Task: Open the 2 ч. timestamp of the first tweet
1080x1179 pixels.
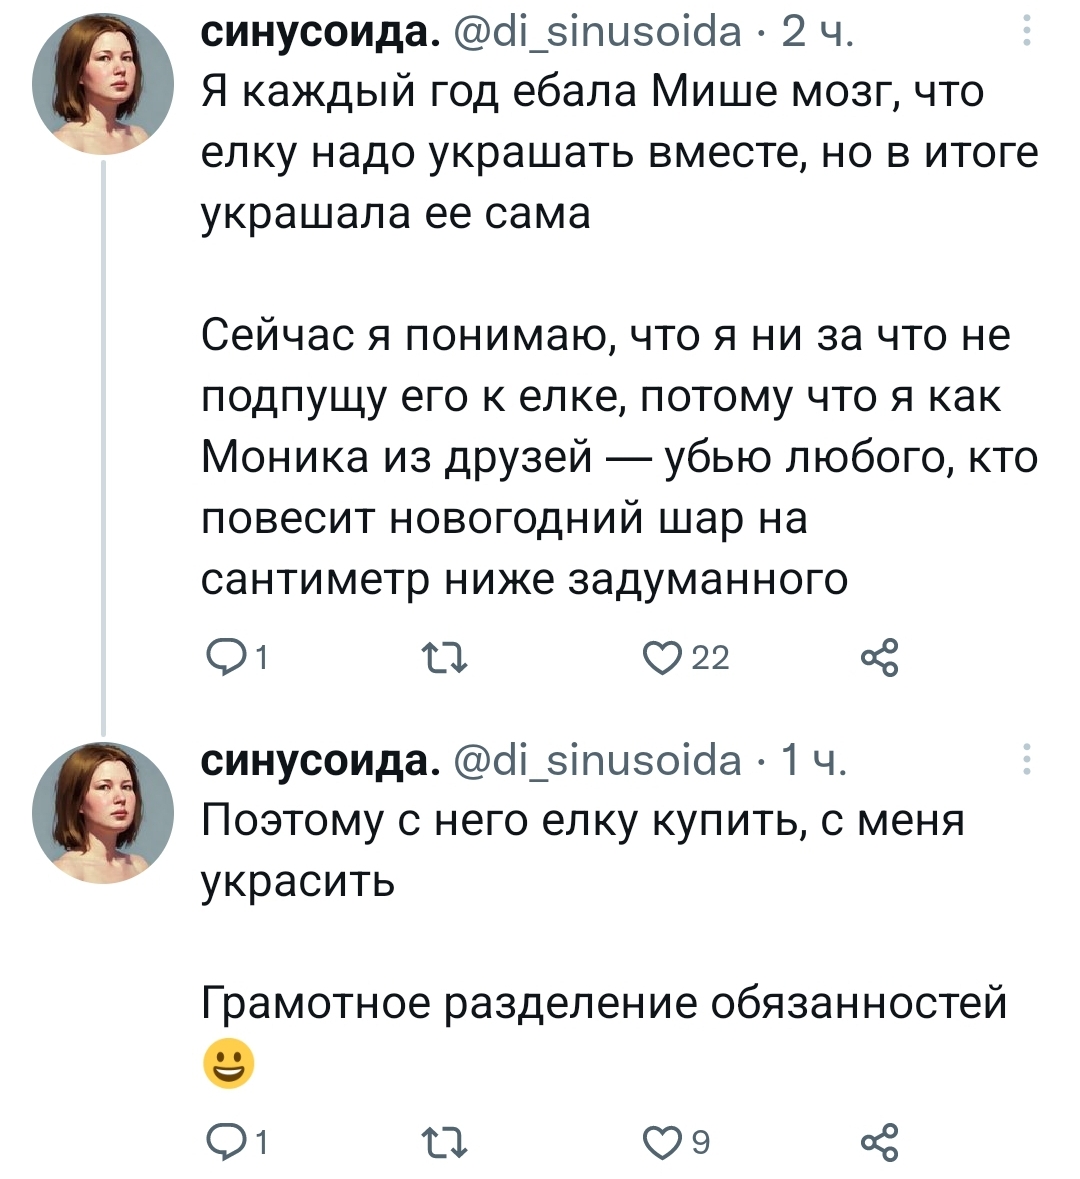Action: (815, 34)
